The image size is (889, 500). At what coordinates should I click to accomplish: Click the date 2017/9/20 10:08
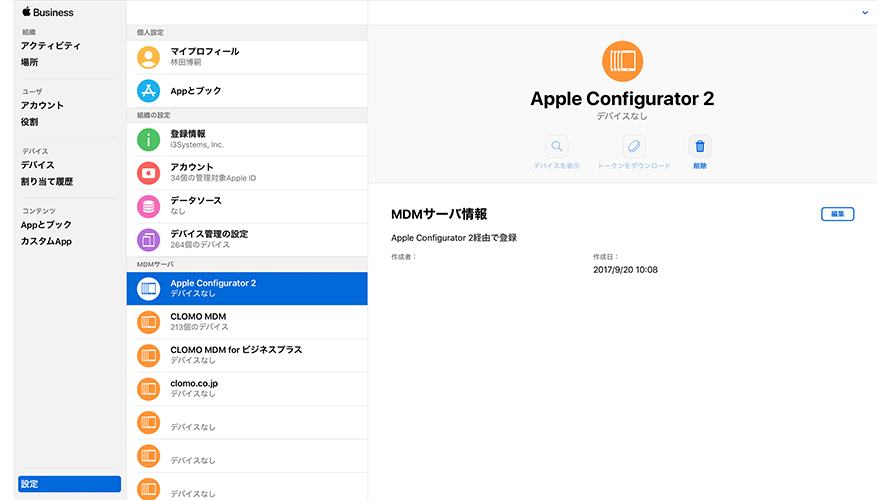click(625, 270)
